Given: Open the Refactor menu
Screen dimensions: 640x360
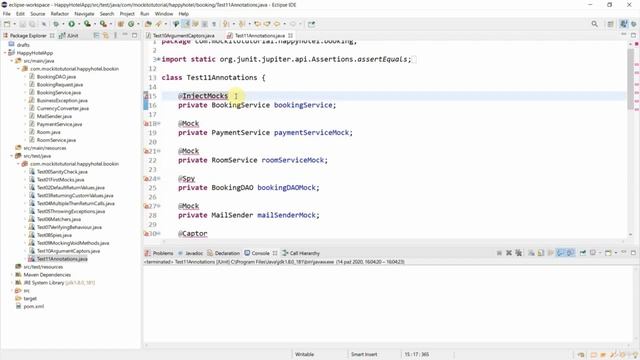Looking at the screenshot, I should tap(60, 14).
